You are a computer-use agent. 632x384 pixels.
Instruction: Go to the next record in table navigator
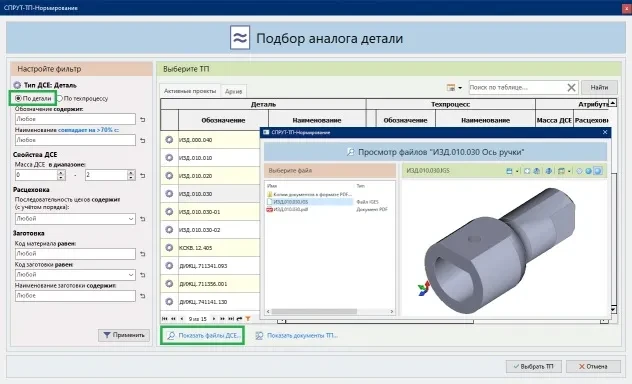(214, 319)
